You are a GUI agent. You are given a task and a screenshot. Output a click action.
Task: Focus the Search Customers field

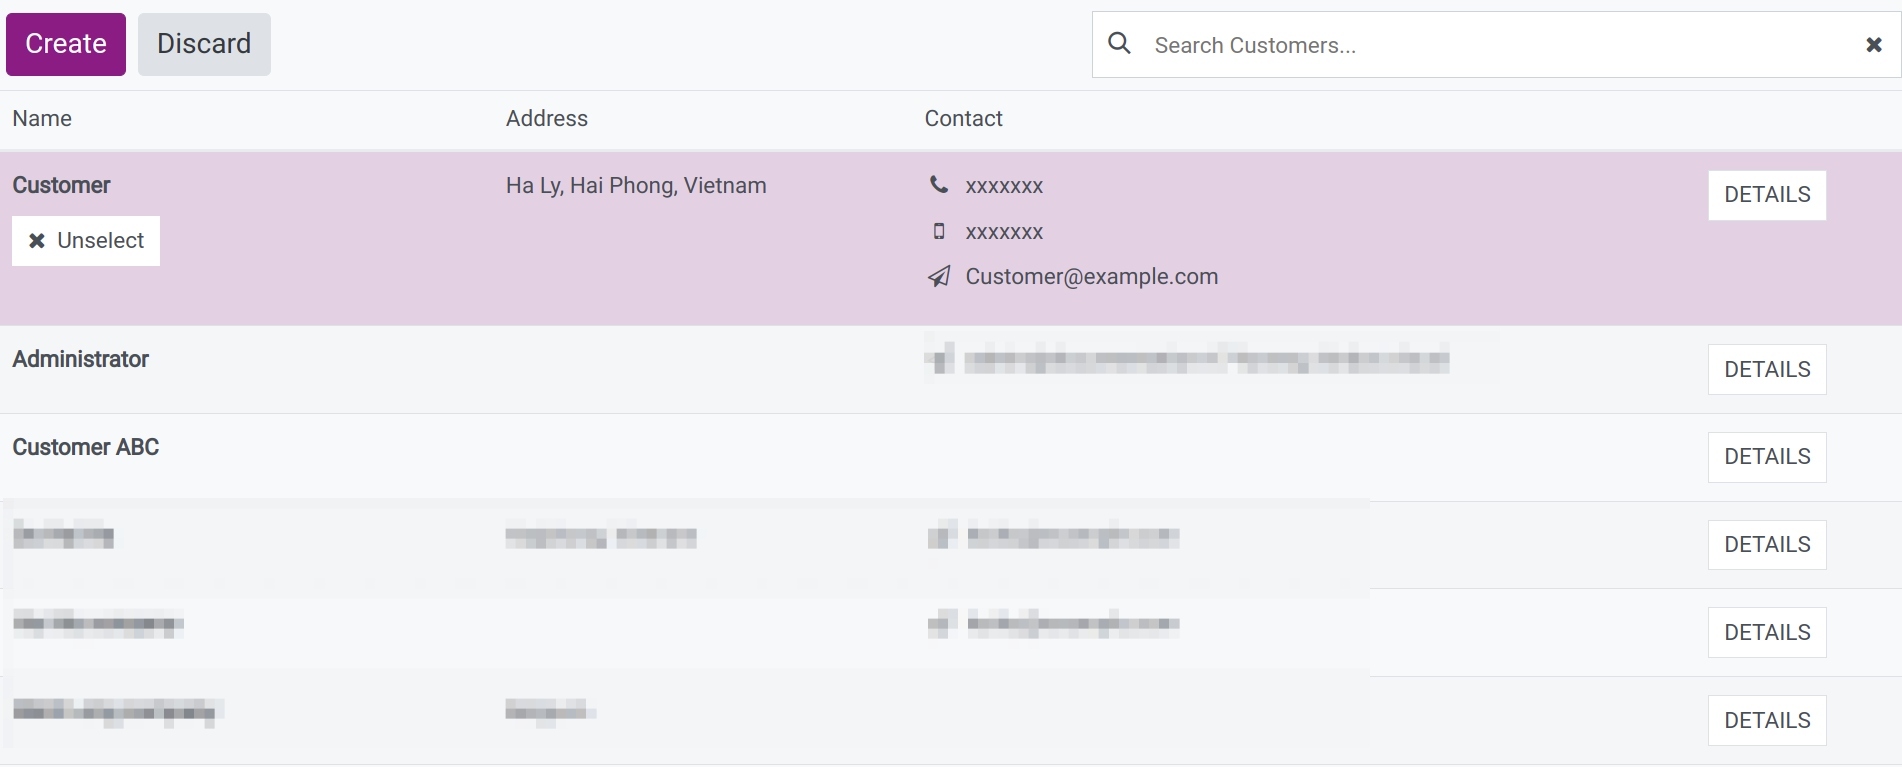pos(1495,45)
